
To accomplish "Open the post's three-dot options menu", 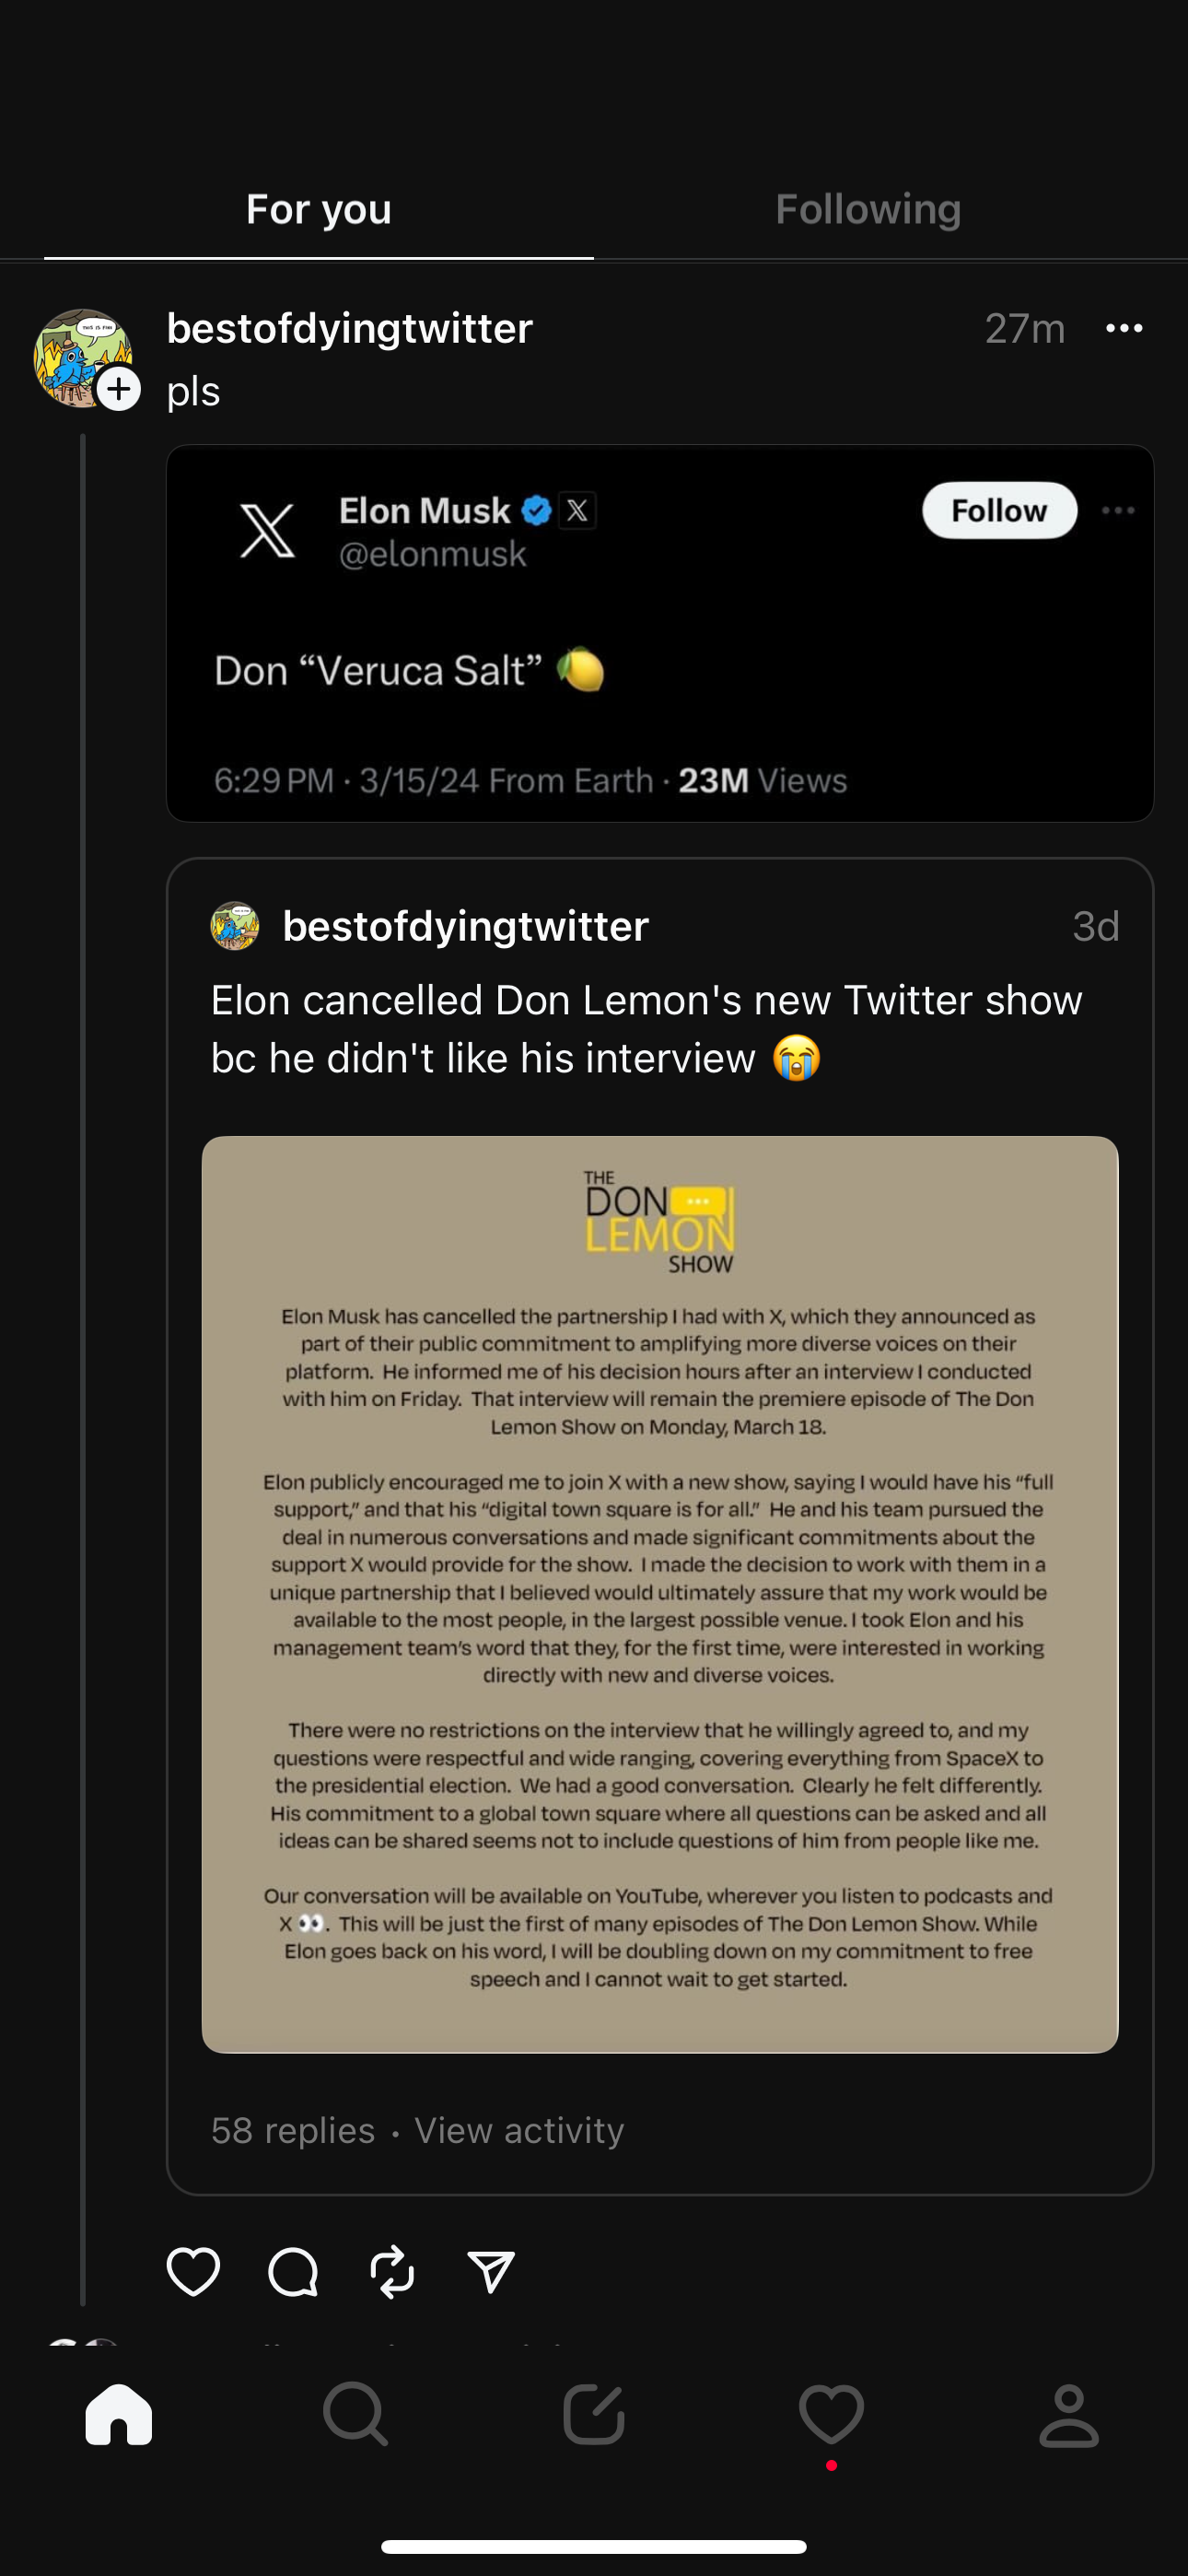I will tap(1124, 328).
